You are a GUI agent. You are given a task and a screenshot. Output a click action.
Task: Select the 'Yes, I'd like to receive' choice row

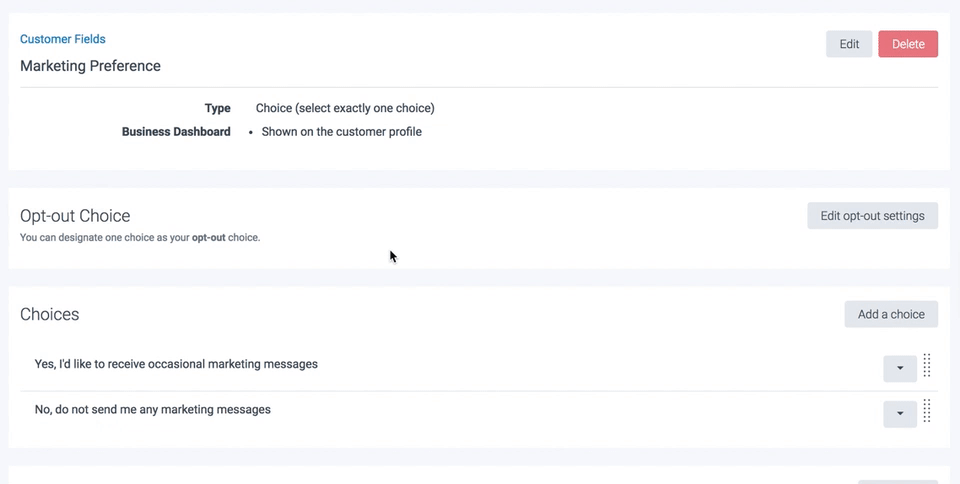click(176, 364)
